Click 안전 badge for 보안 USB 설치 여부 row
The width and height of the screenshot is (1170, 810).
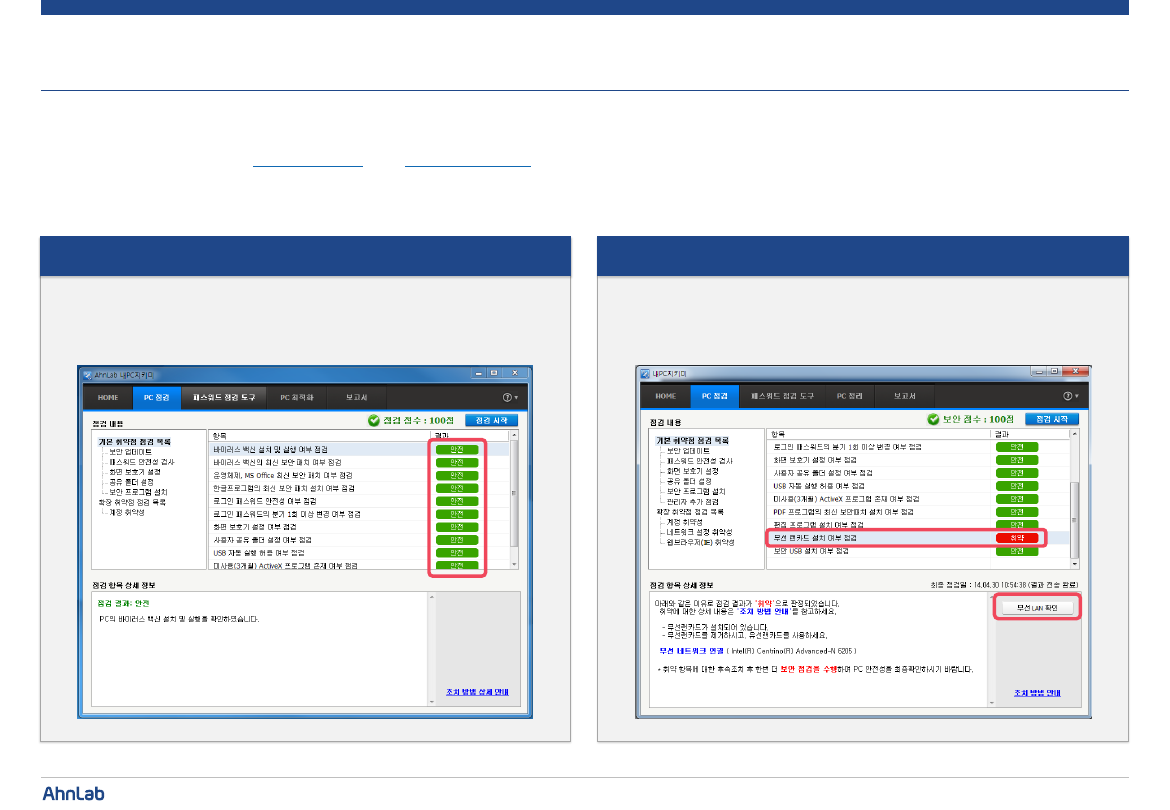pyautogui.click(x=1016, y=551)
